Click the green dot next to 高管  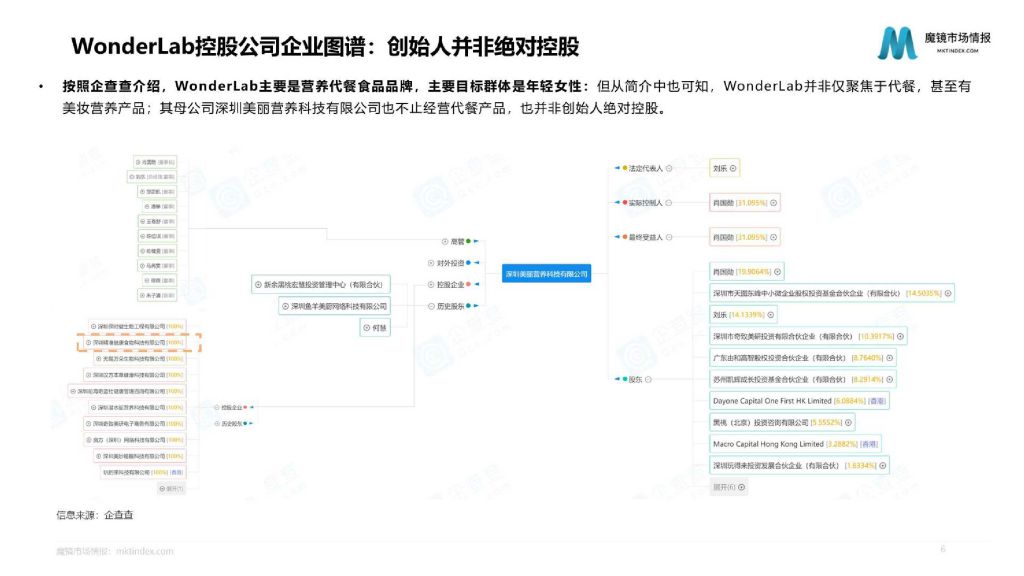point(468,242)
